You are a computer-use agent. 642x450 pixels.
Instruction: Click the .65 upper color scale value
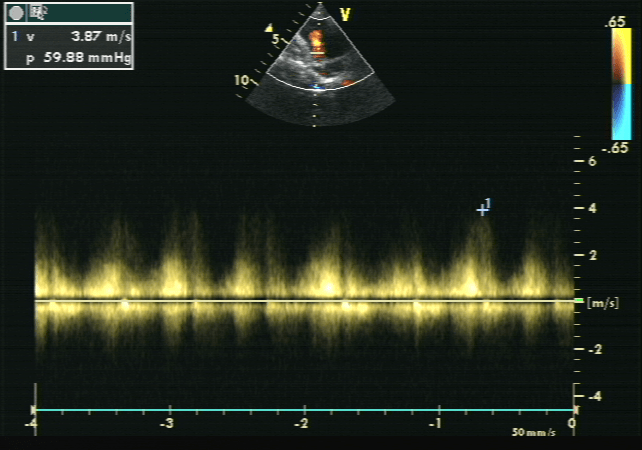(615, 22)
